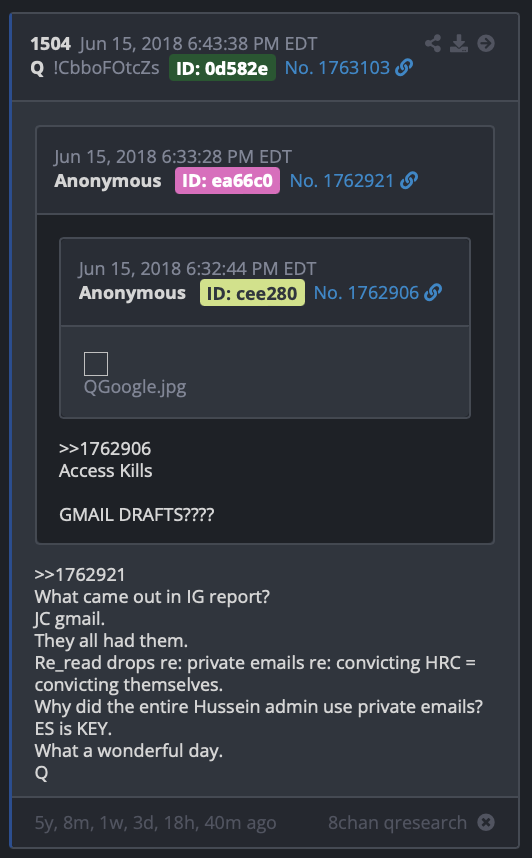Open post No. 1762906 link
532x858 pixels.
[x=366, y=293]
